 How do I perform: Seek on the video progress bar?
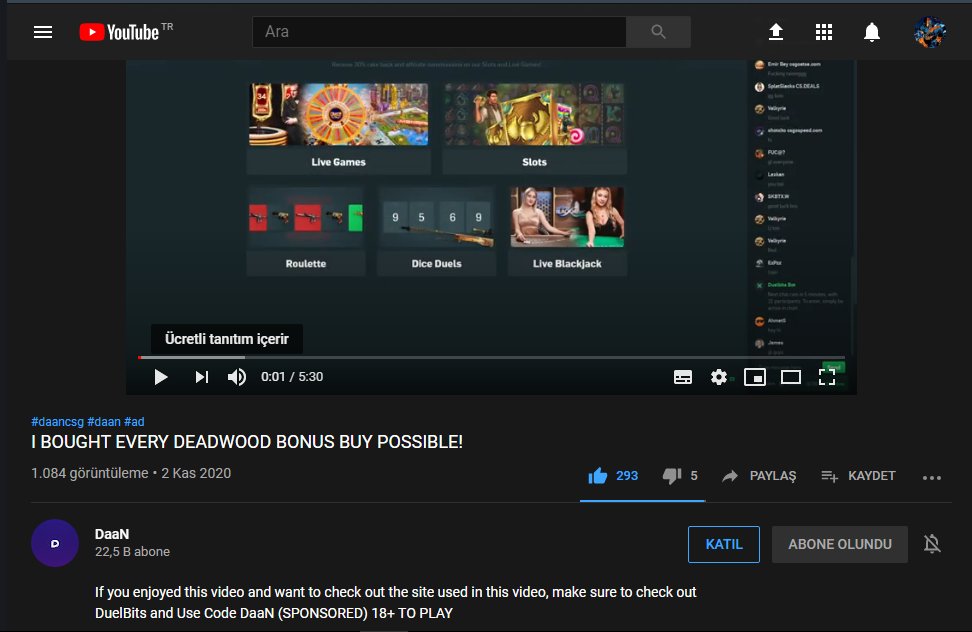tap(491, 358)
